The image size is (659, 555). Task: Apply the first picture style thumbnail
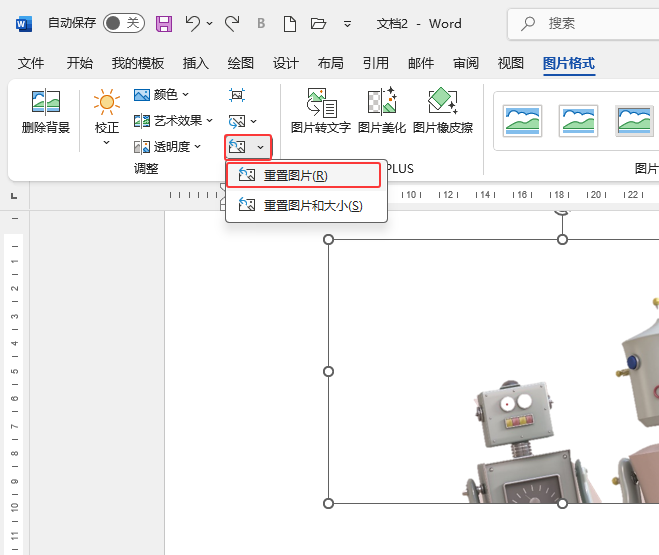coord(522,121)
